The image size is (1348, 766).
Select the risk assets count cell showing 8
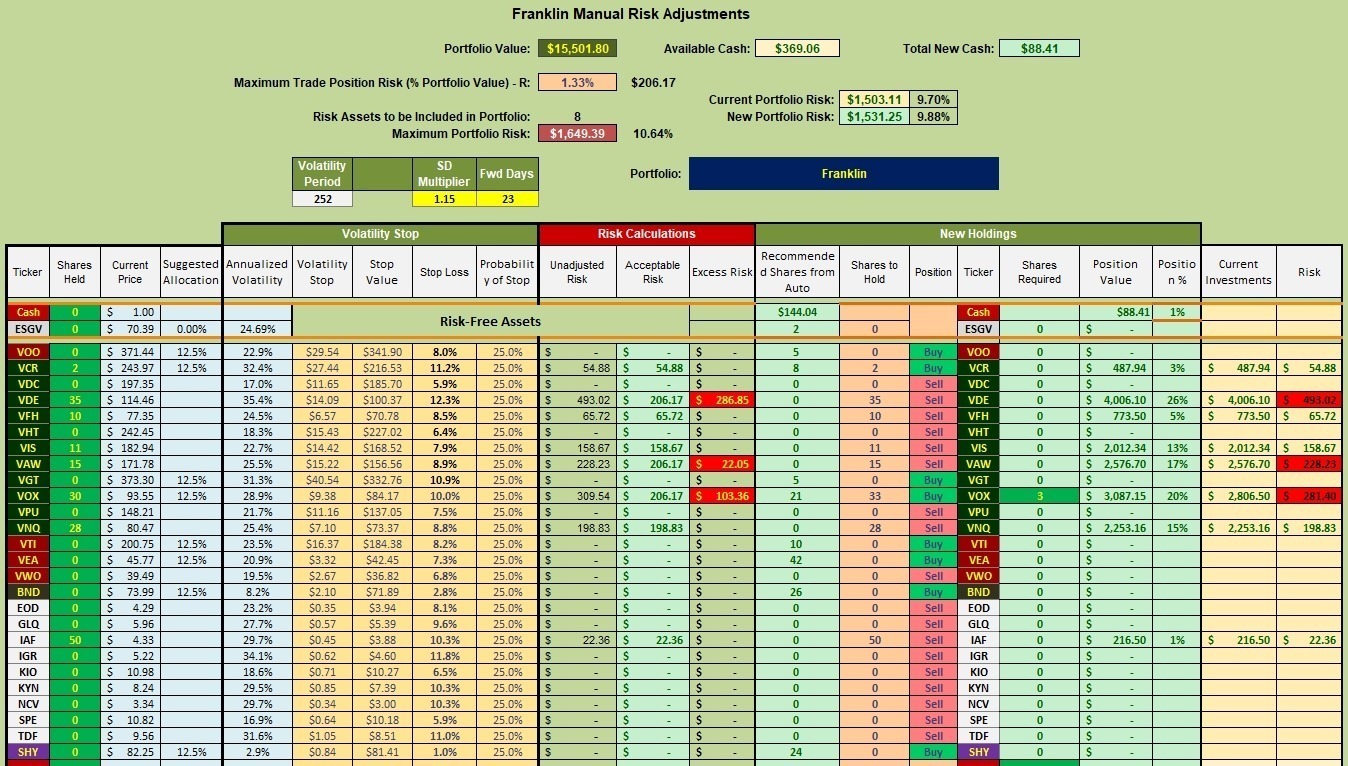(x=578, y=117)
